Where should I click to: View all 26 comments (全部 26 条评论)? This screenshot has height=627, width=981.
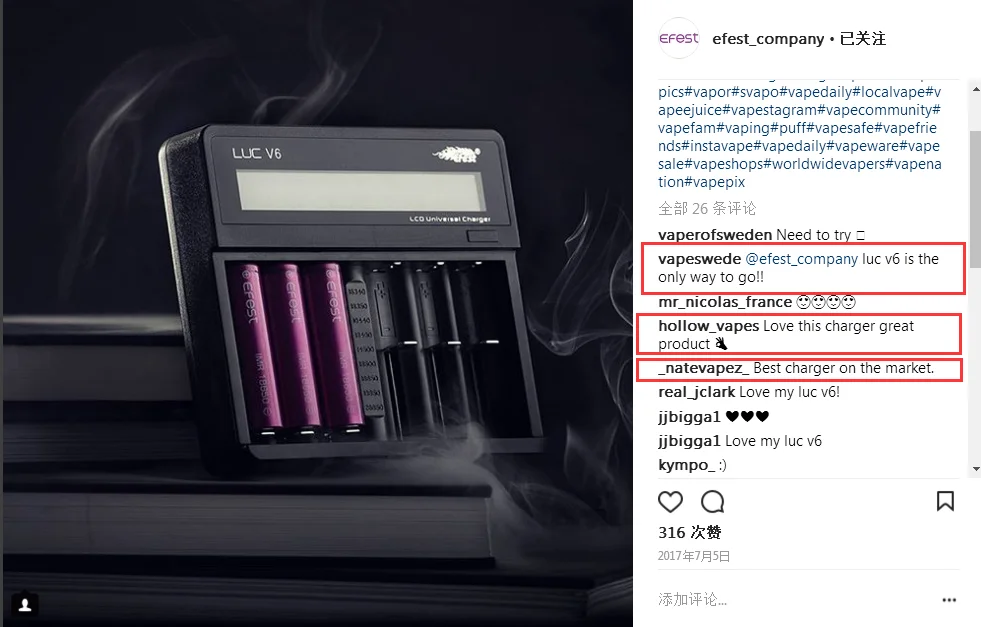coord(707,208)
